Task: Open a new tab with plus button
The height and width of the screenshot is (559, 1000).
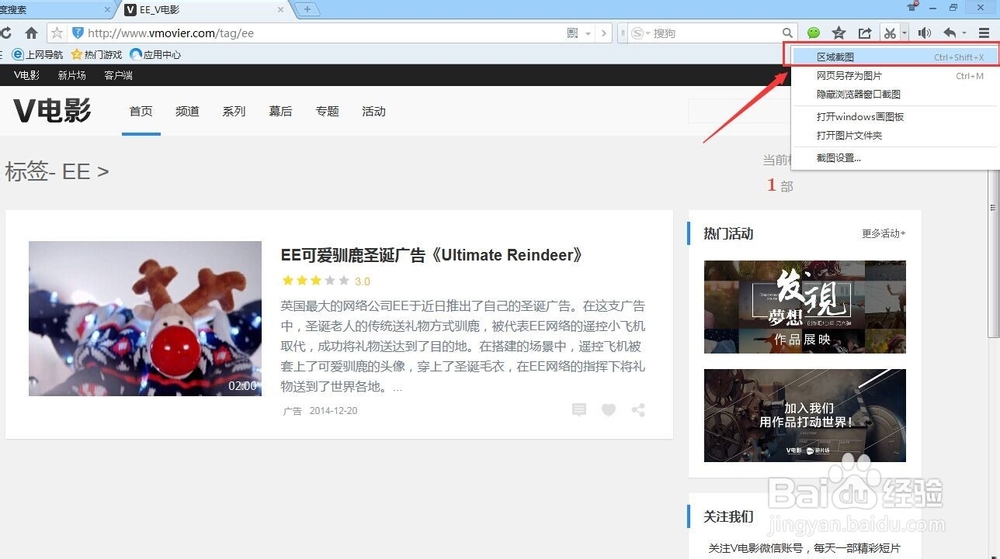Action: (307, 9)
